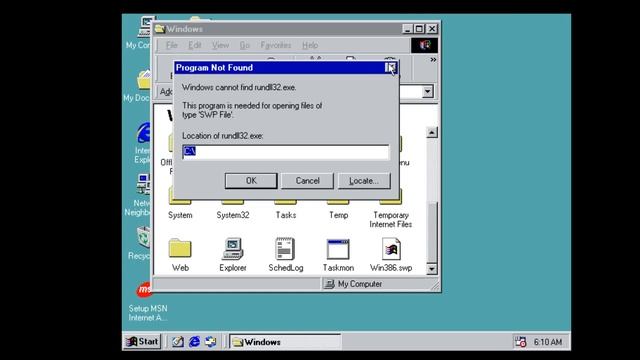Select the System32 folder label
This screenshot has height=360, width=640.
(x=233, y=215)
